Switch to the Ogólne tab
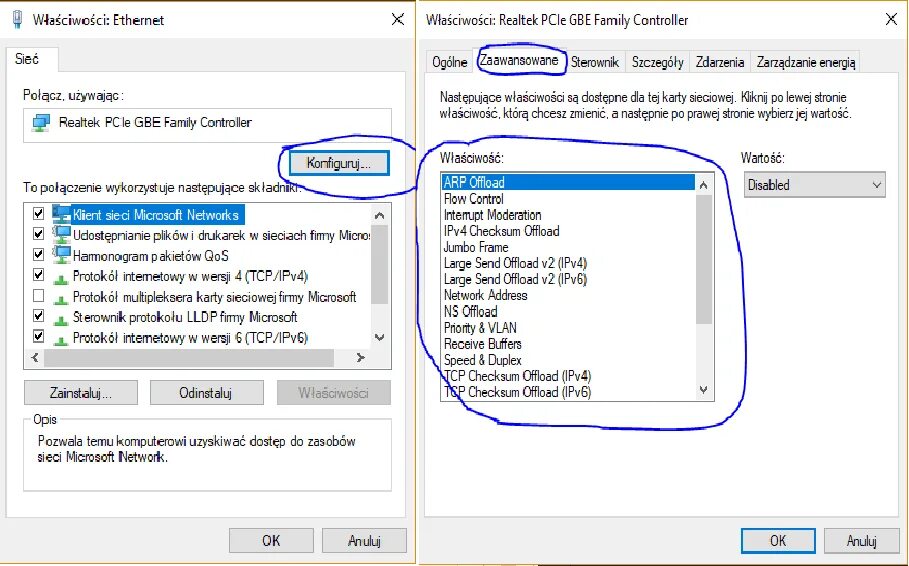The image size is (909, 566). [x=450, y=62]
